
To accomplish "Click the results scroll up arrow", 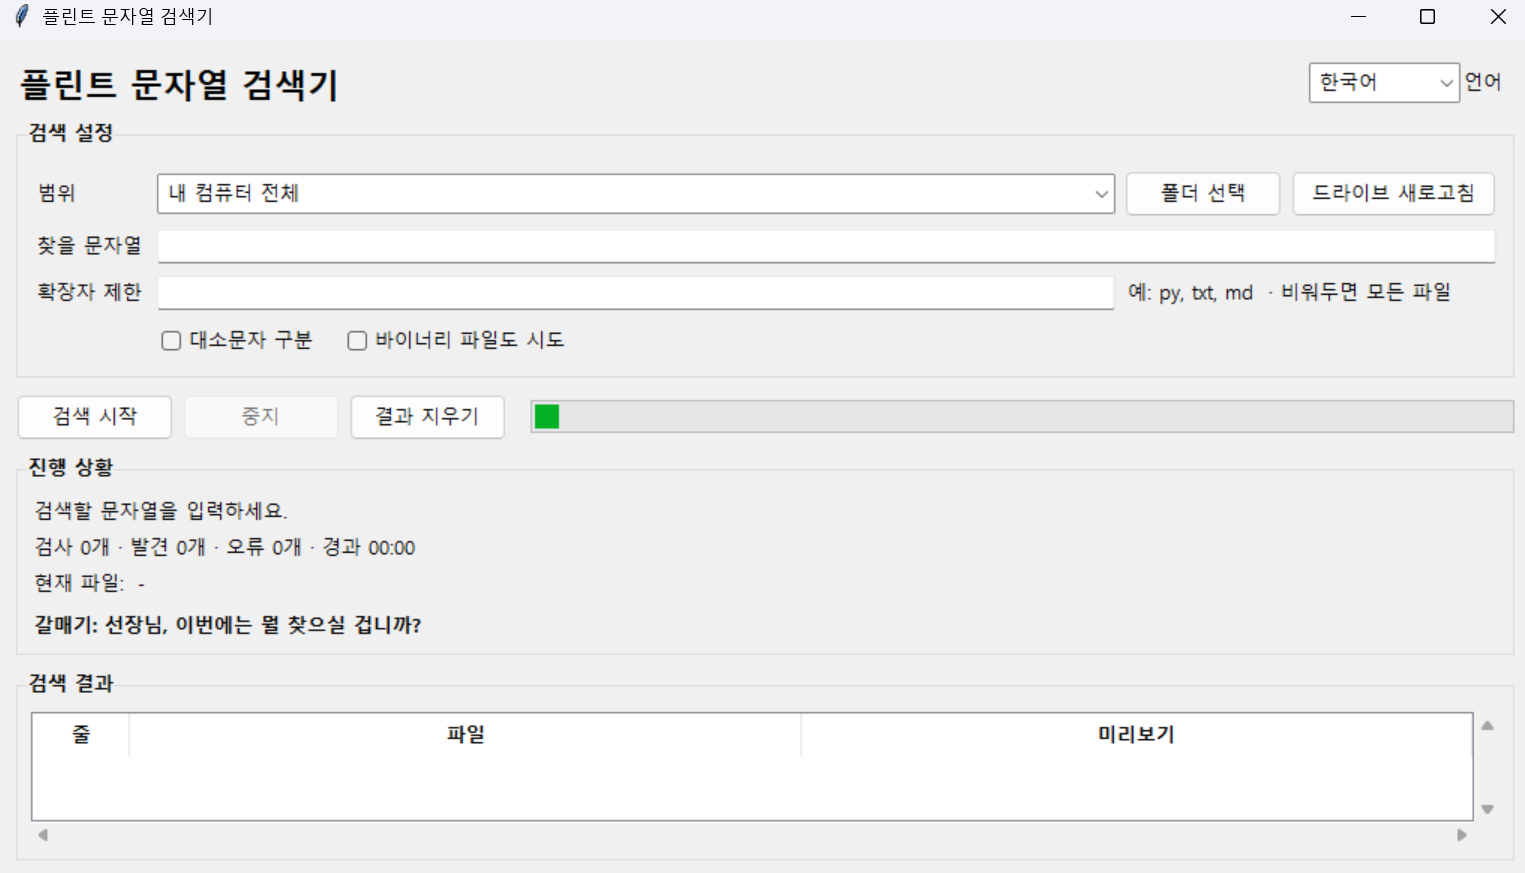I will pyautogui.click(x=1488, y=726).
